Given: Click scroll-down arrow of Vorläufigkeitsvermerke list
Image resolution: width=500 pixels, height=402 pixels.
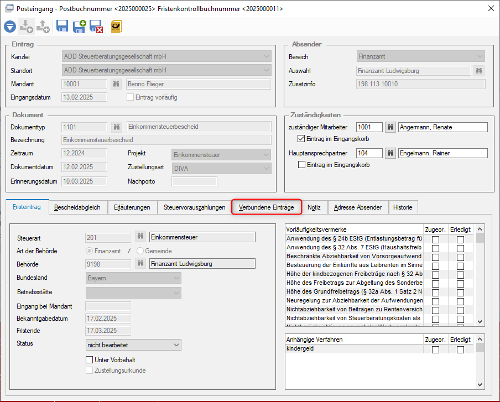Looking at the screenshot, I should [480, 321].
